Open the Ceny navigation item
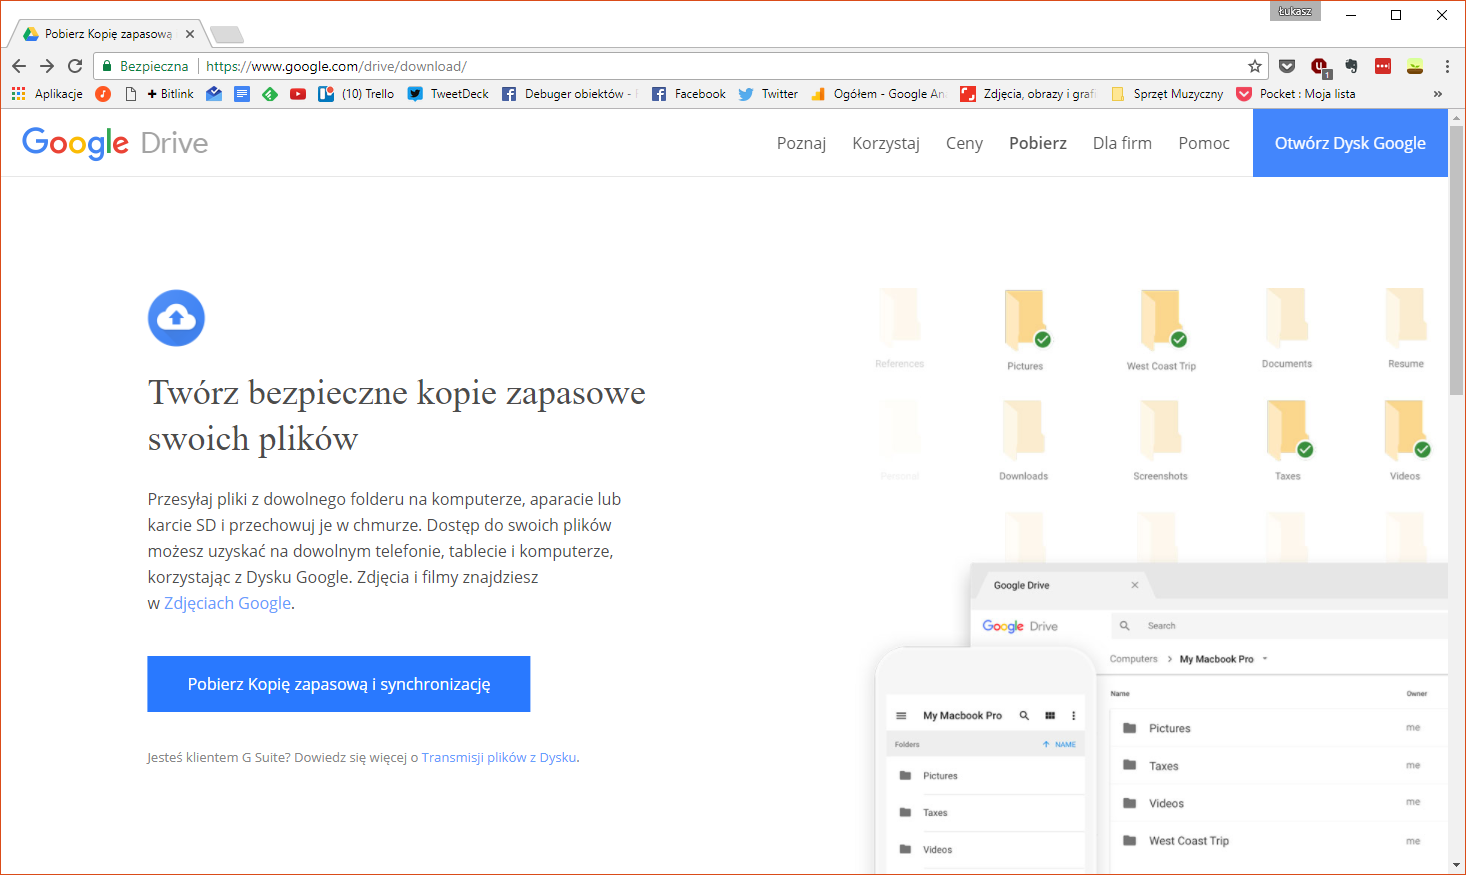Image resolution: width=1466 pixels, height=875 pixels. pyautogui.click(x=964, y=143)
